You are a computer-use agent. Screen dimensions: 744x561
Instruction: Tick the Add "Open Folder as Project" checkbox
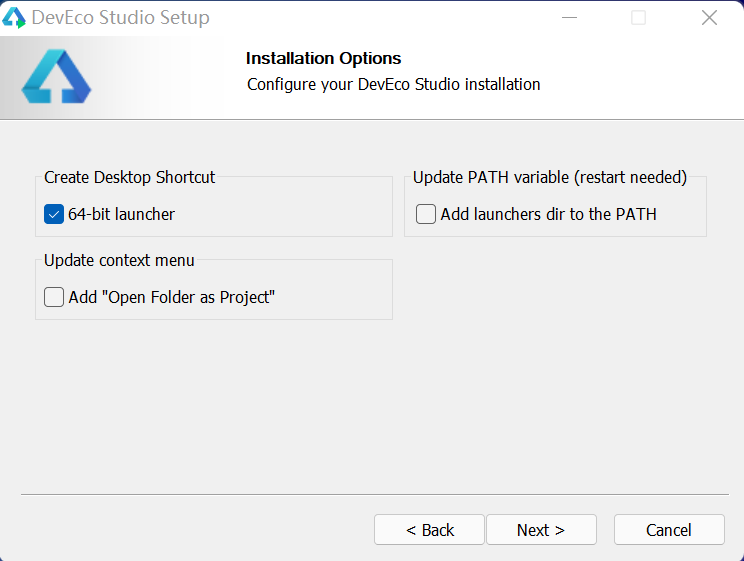pos(54,297)
